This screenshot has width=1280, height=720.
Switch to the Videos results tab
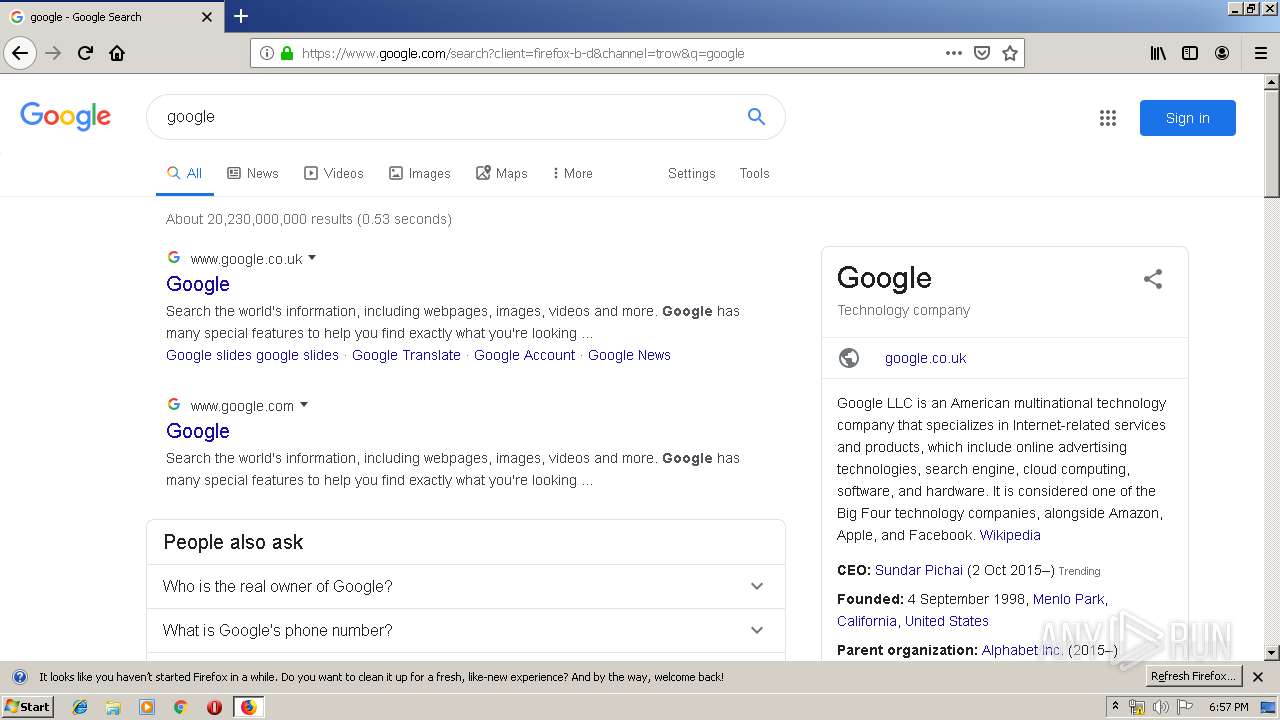[x=334, y=173]
